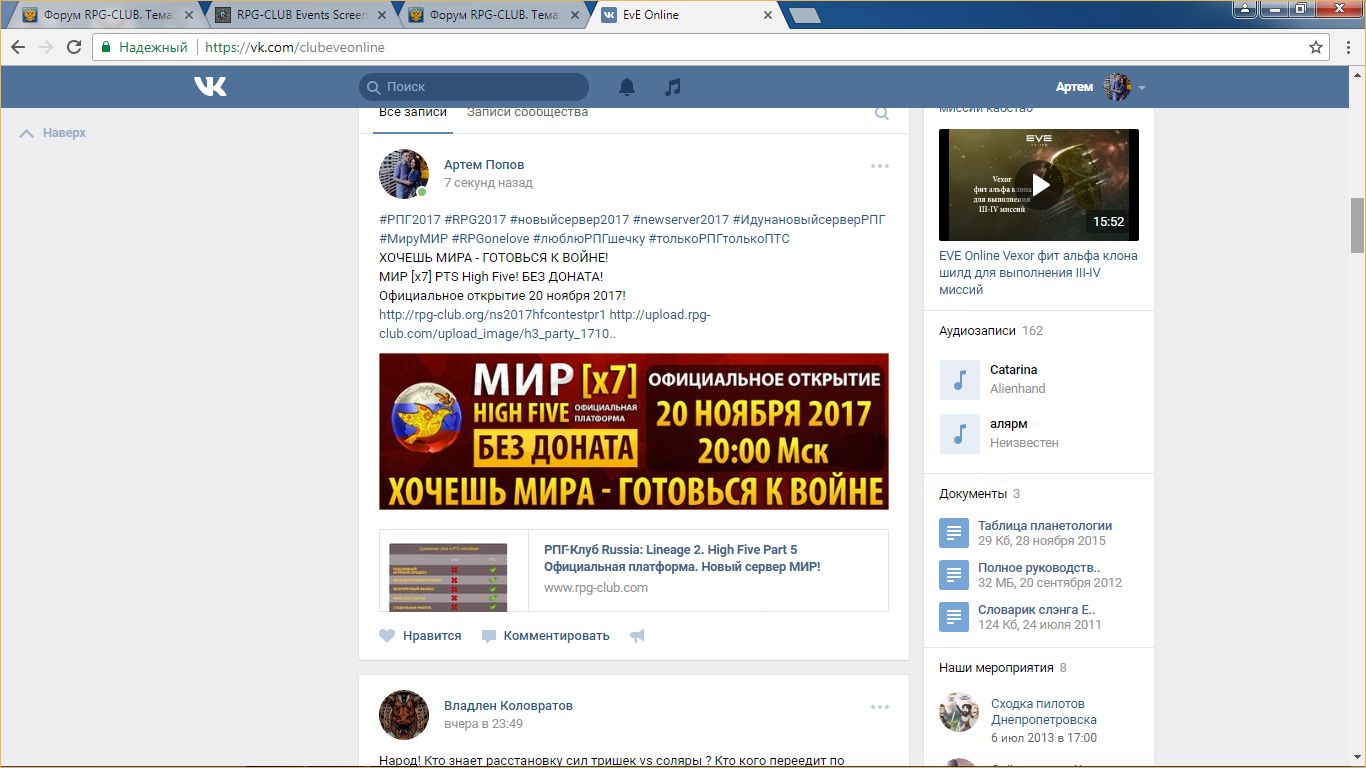Play the Catarina audio track icon
Viewport: 1366px width, 768px height.
960,380
